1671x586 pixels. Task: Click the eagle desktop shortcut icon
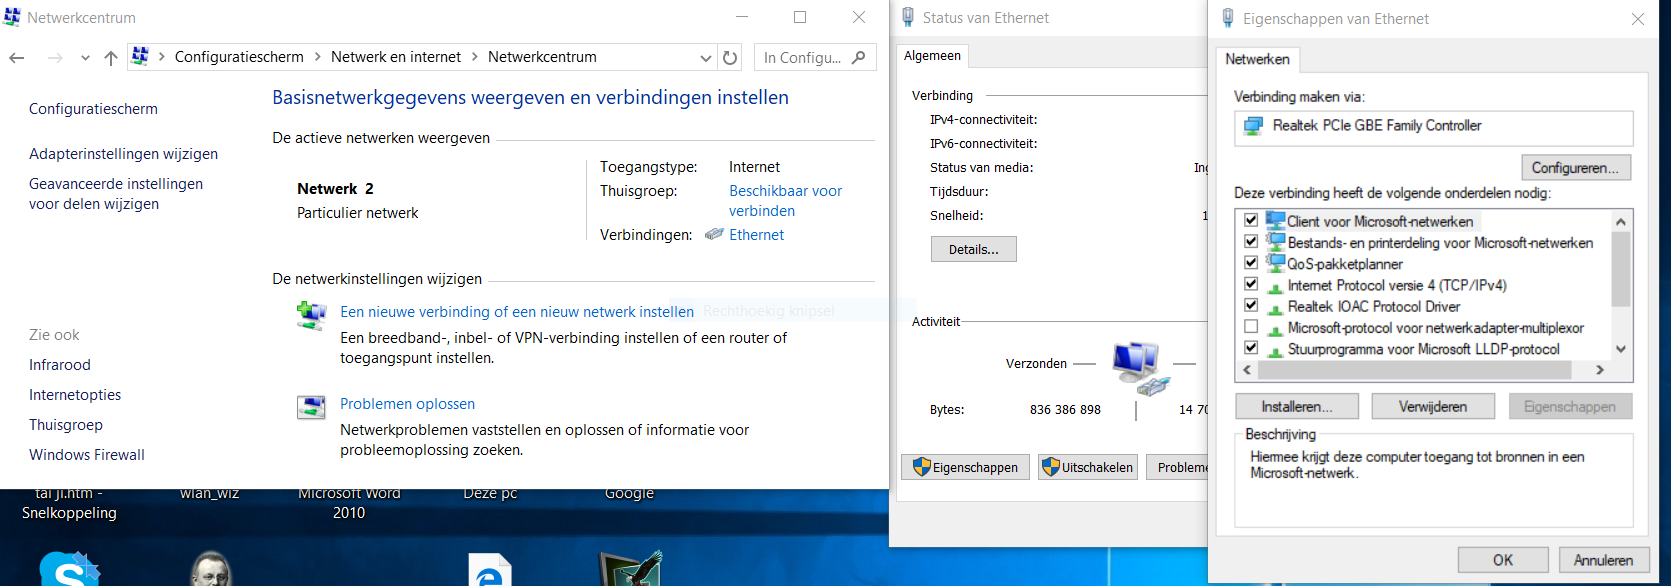click(x=630, y=568)
